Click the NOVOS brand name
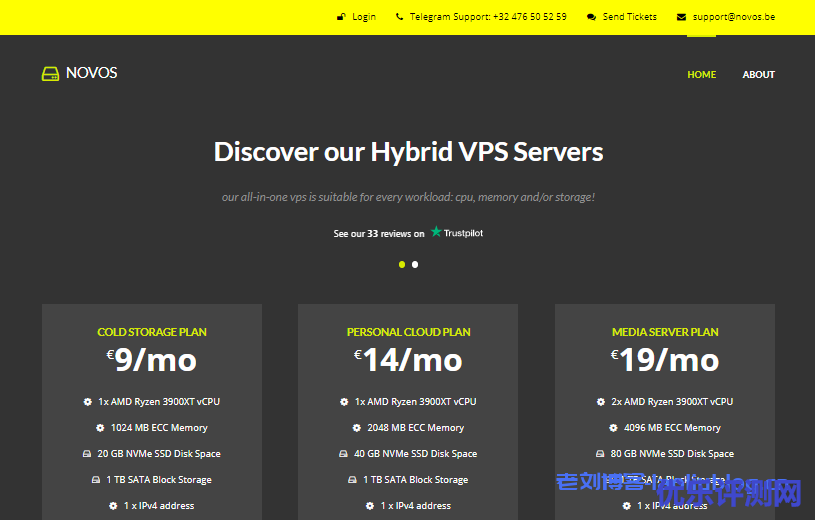This screenshot has width=815, height=520. (x=91, y=73)
